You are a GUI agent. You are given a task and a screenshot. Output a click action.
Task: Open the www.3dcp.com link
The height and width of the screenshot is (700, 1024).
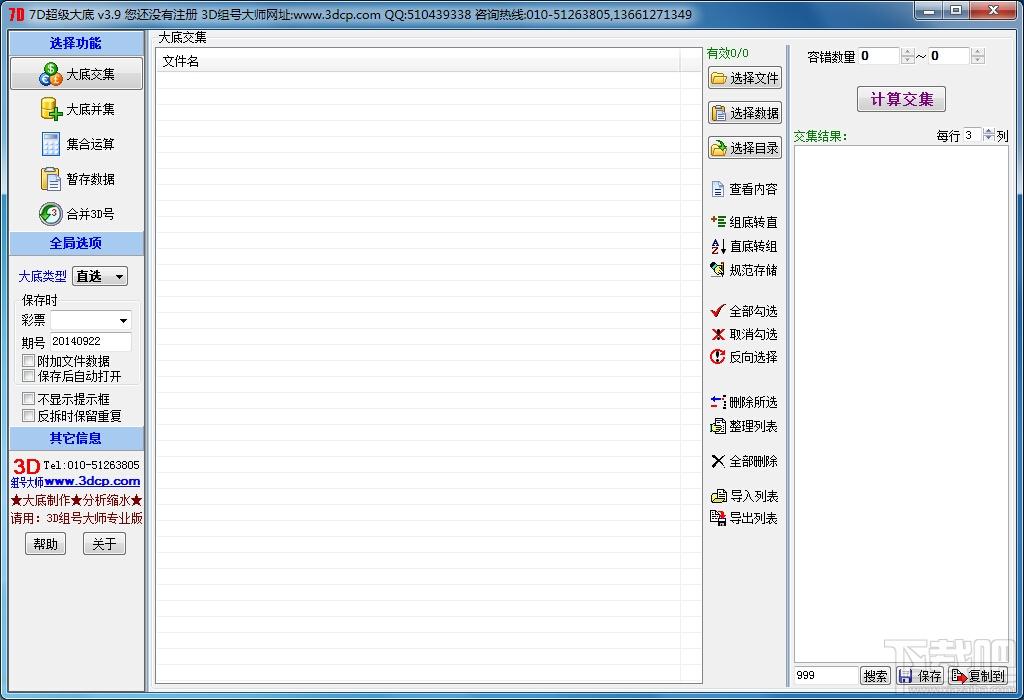click(x=92, y=481)
